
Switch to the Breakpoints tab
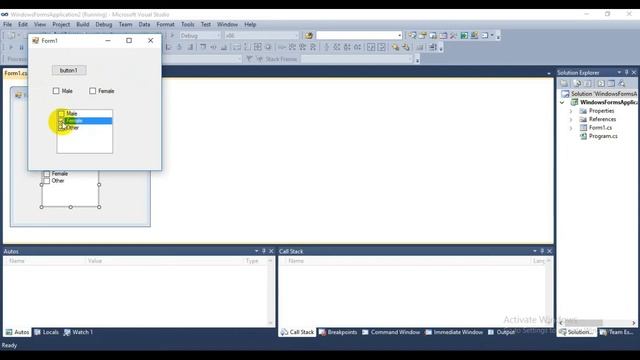[x=338, y=332]
